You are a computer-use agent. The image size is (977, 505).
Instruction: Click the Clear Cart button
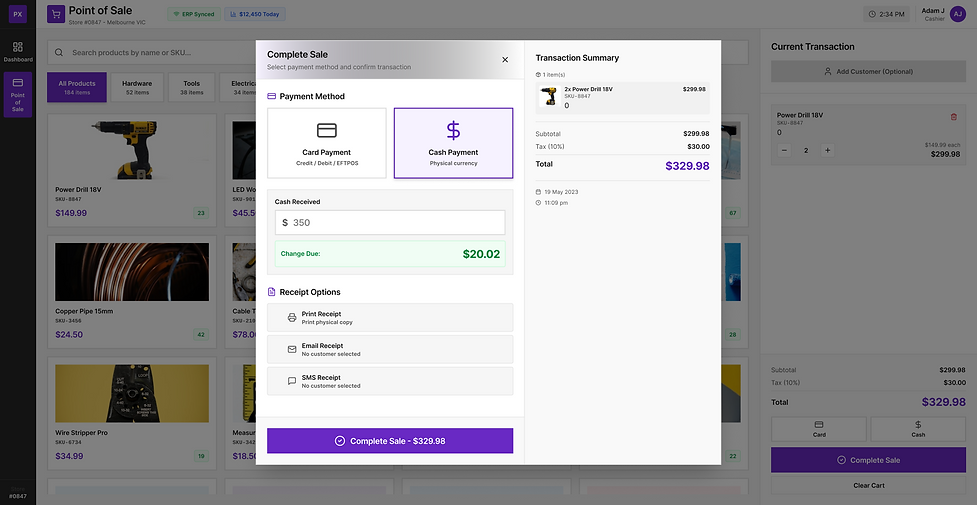[868, 486]
